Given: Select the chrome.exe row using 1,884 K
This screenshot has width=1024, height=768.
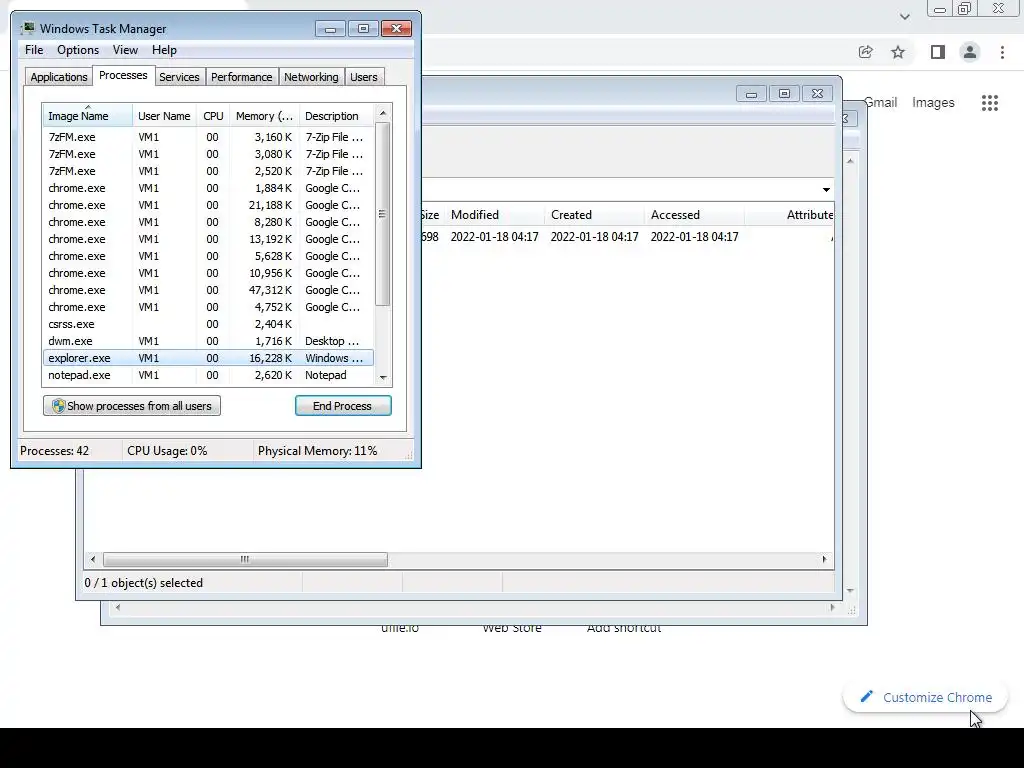Looking at the screenshot, I should [208, 188].
